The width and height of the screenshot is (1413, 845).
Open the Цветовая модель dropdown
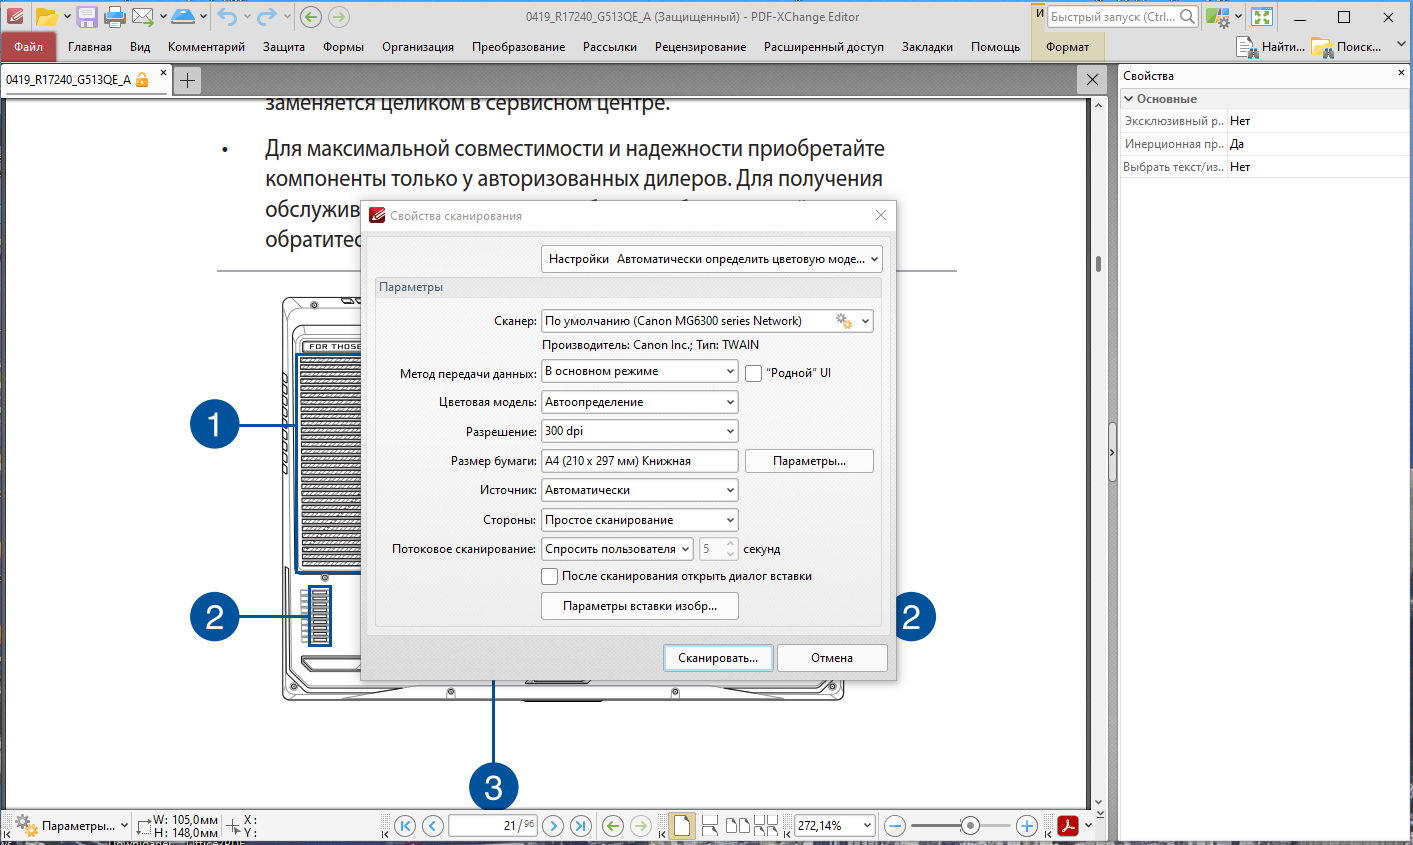coord(640,402)
